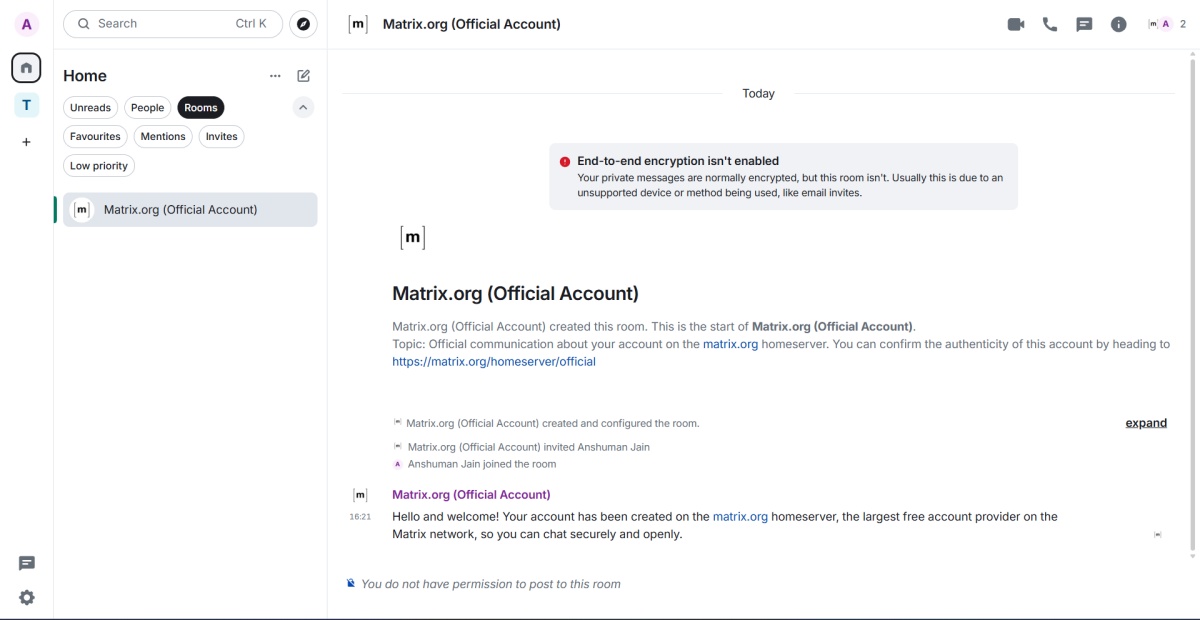Disable the active Rooms filter
The height and width of the screenshot is (620, 1200).
tap(200, 107)
